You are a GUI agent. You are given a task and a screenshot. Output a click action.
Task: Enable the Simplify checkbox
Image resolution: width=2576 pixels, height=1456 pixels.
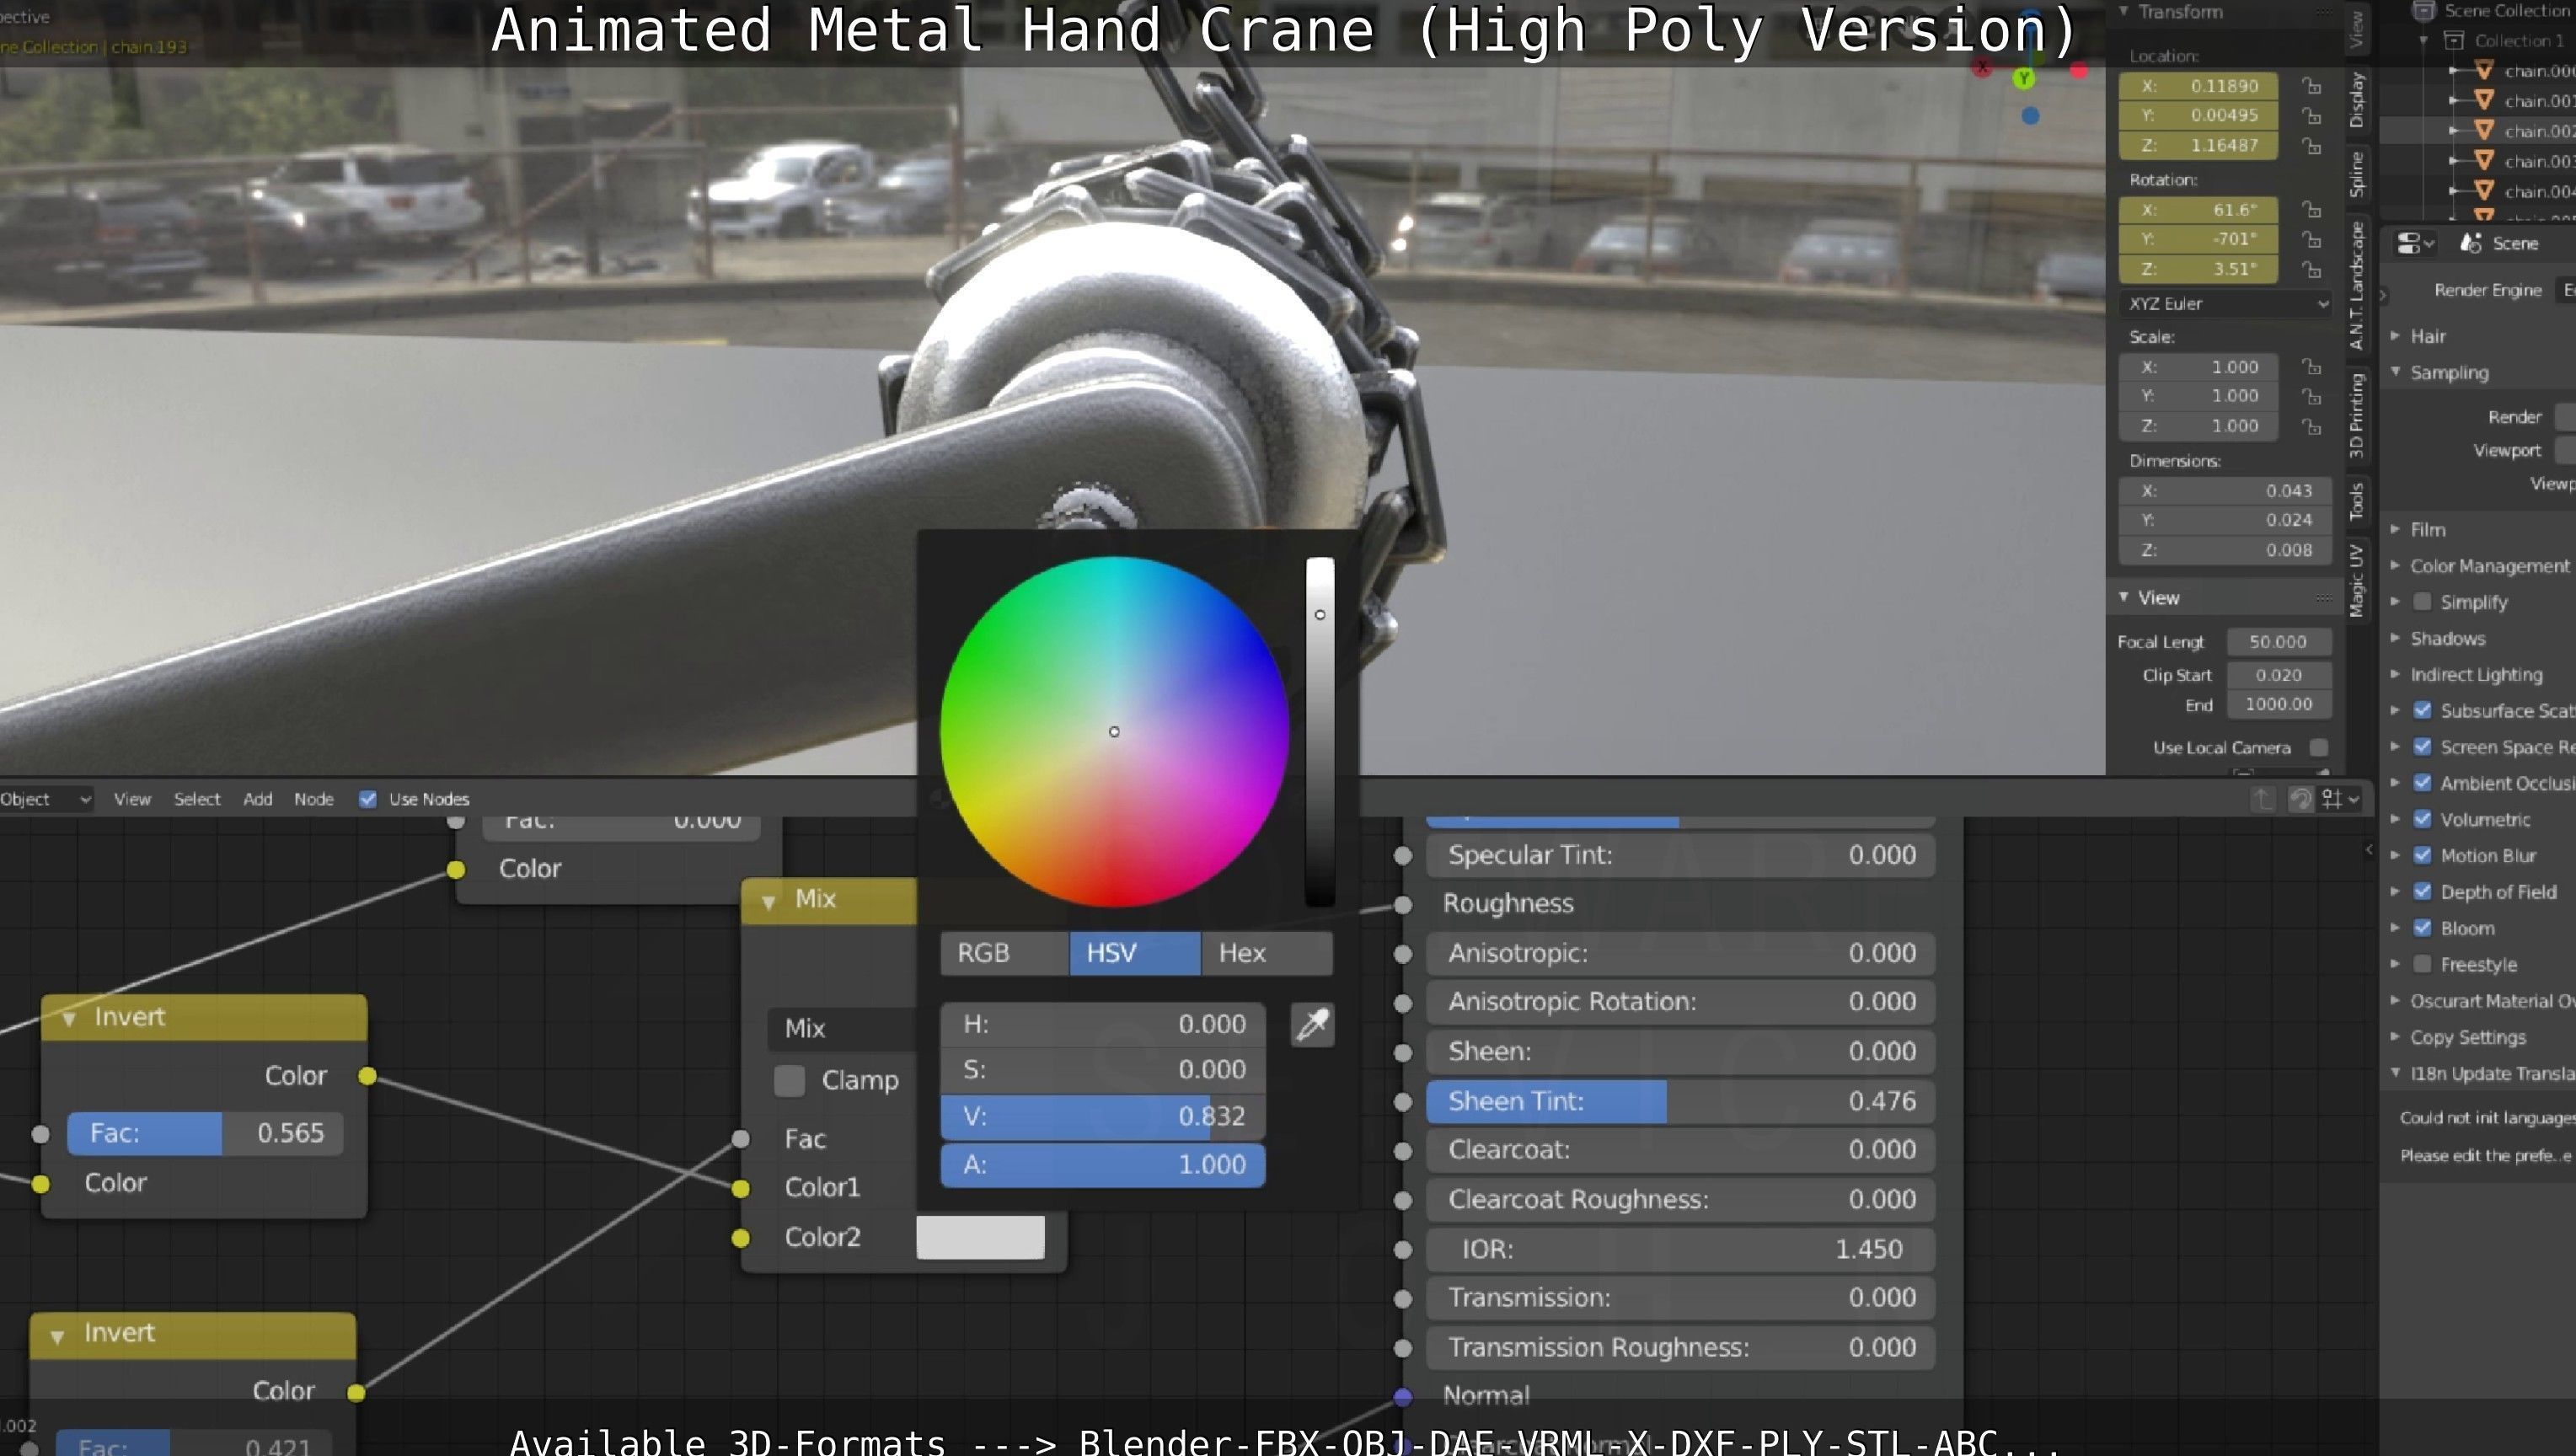[2422, 602]
